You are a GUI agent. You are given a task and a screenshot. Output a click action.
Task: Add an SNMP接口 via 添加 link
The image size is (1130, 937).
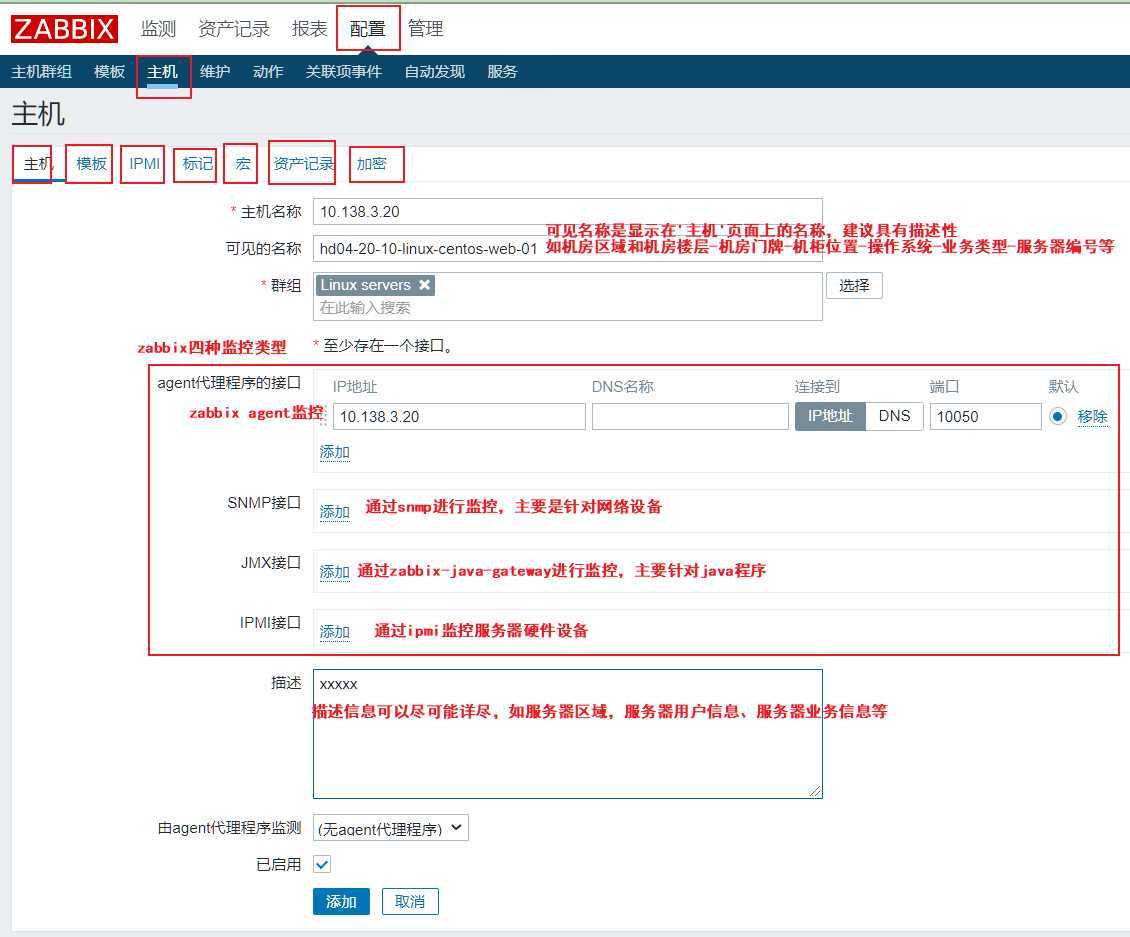click(x=334, y=512)
